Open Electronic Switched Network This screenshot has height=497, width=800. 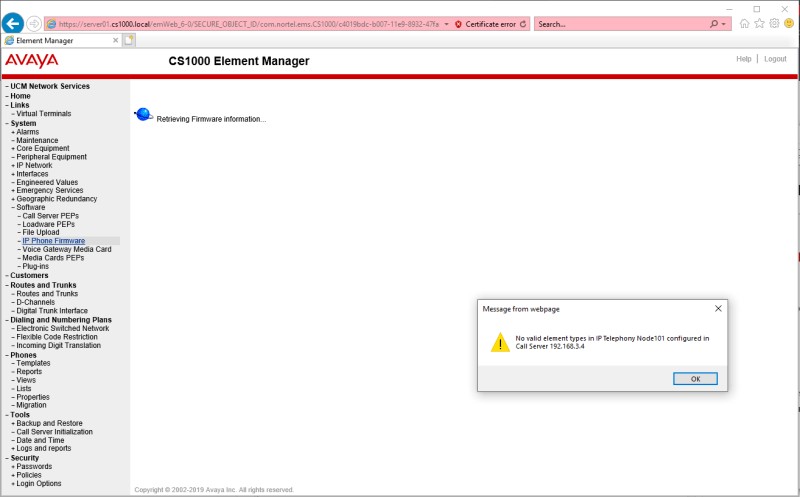(x=63, y=329)
